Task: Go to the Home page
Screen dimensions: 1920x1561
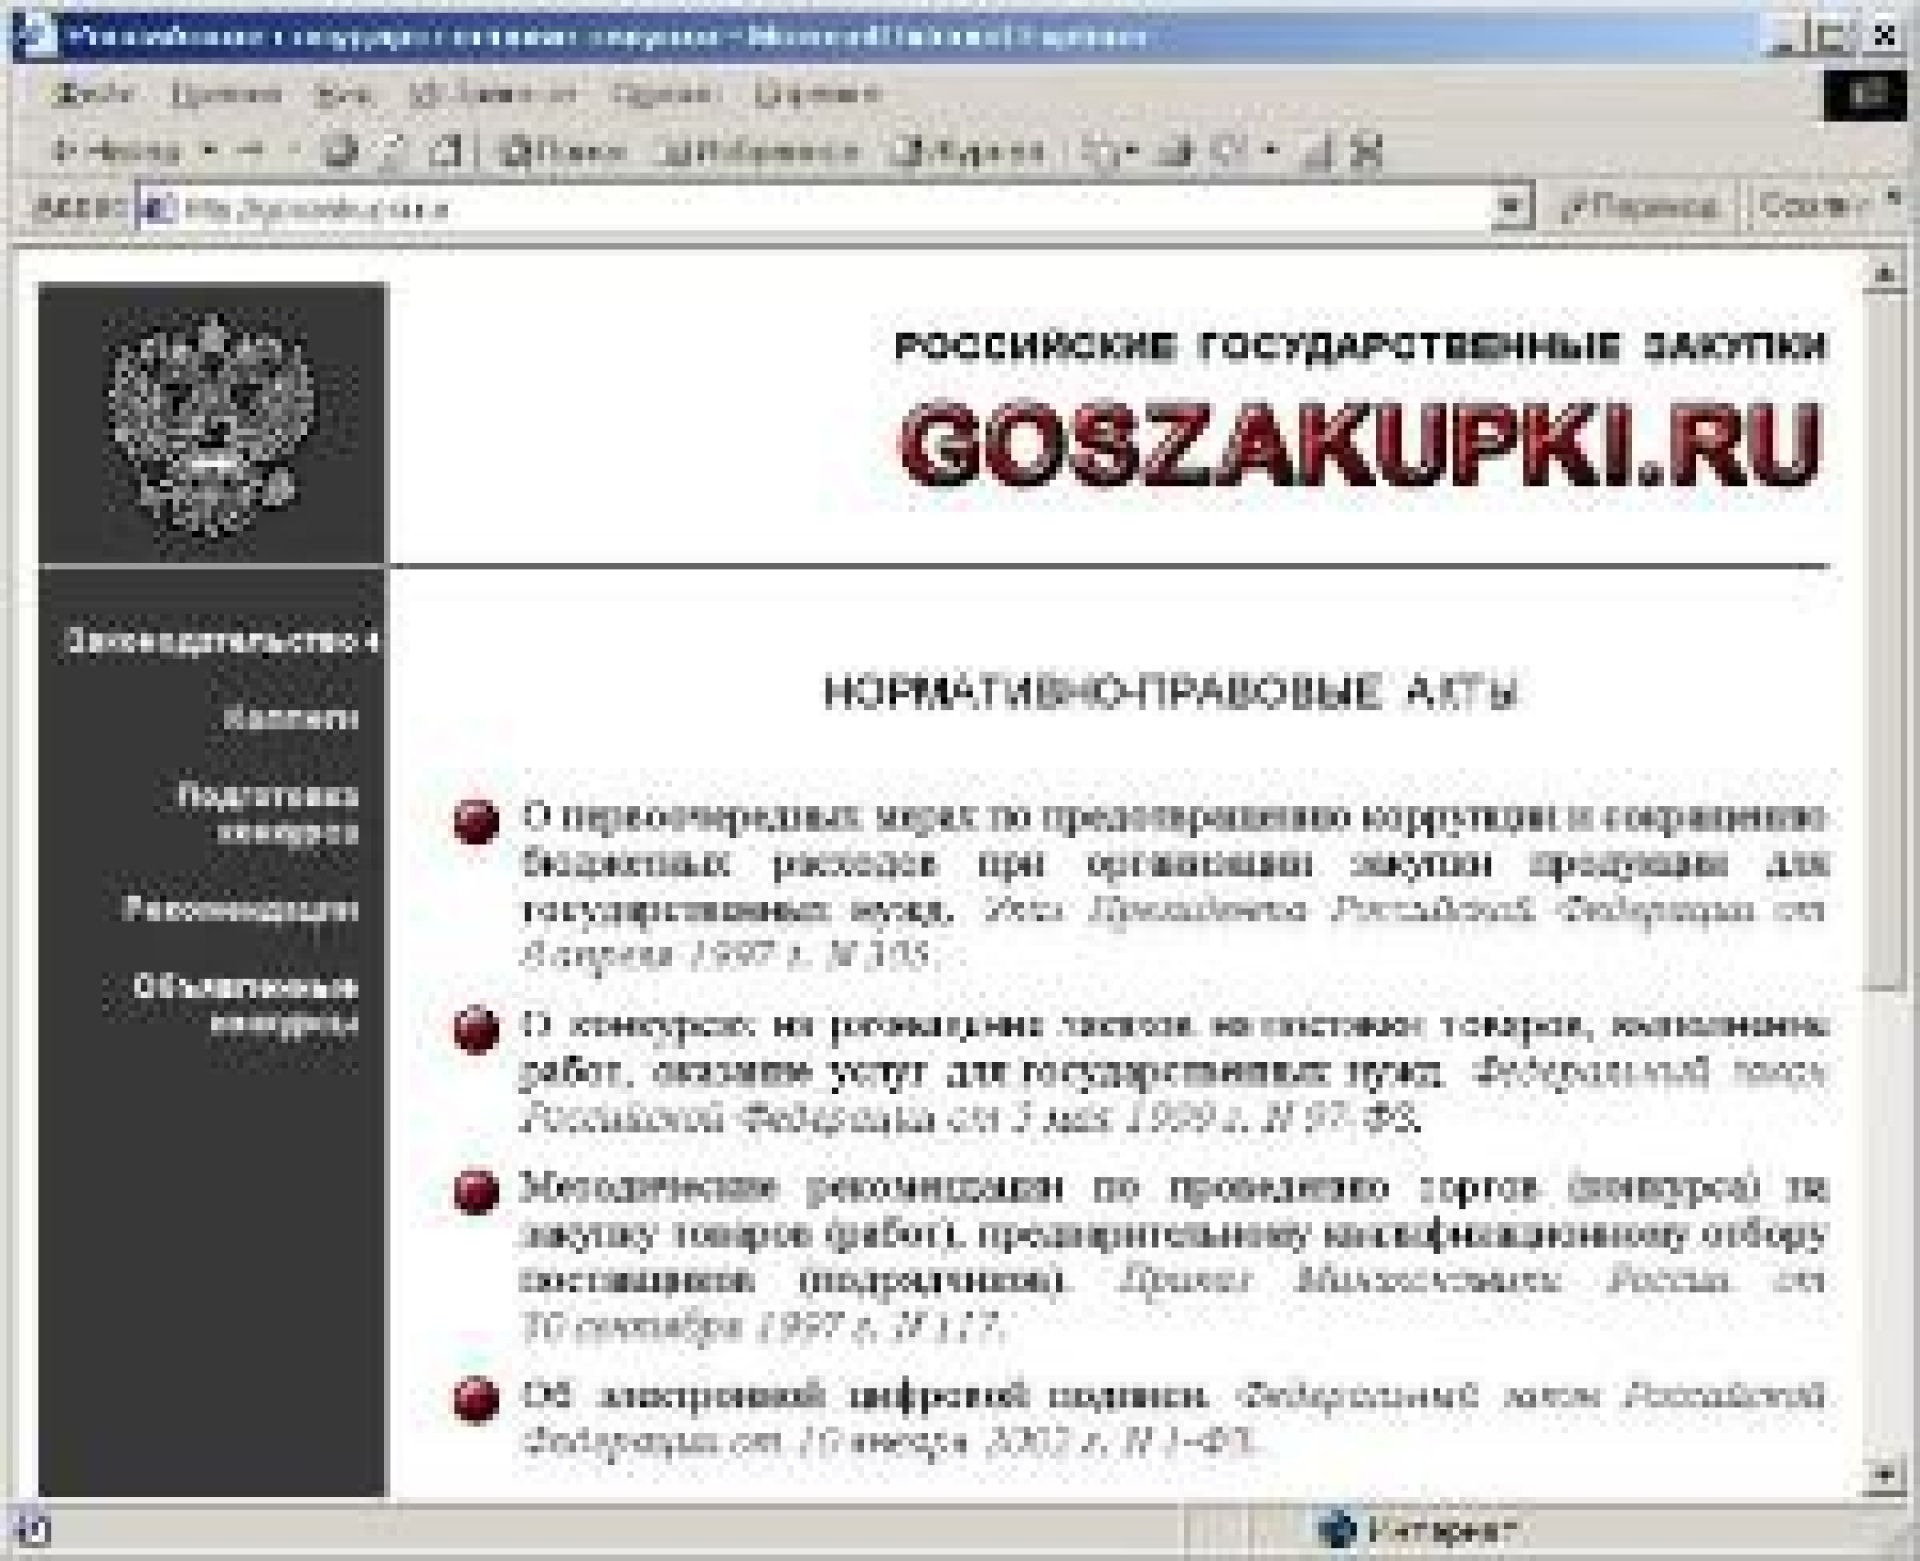Action: click(447, 152)
